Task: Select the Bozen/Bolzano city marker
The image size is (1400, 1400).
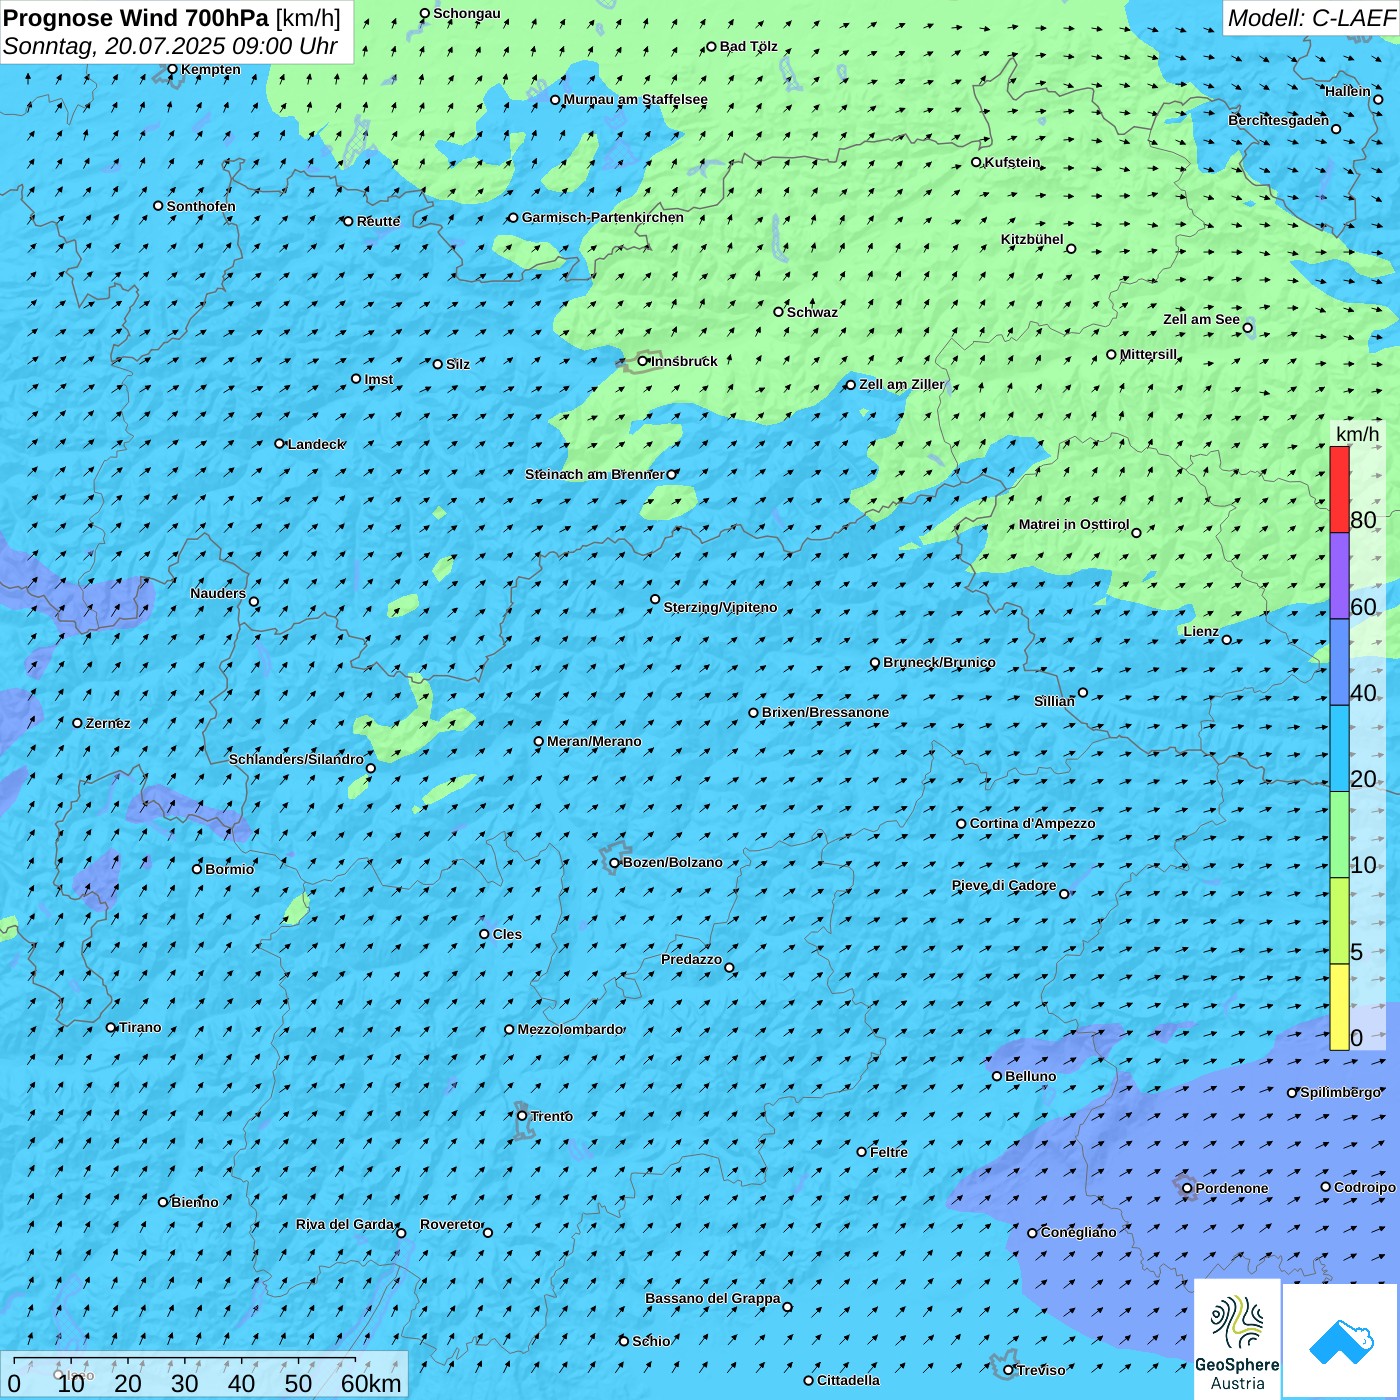Action: [614, 863]
